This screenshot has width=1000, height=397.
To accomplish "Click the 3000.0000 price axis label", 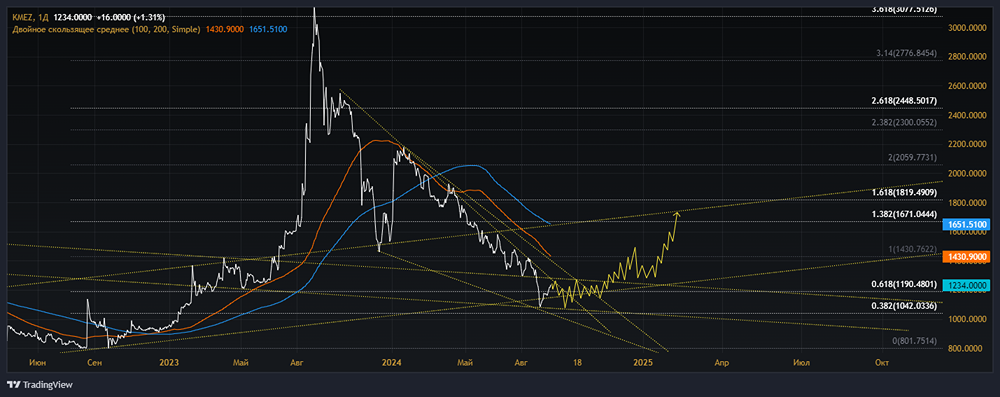I will [967, 28].
